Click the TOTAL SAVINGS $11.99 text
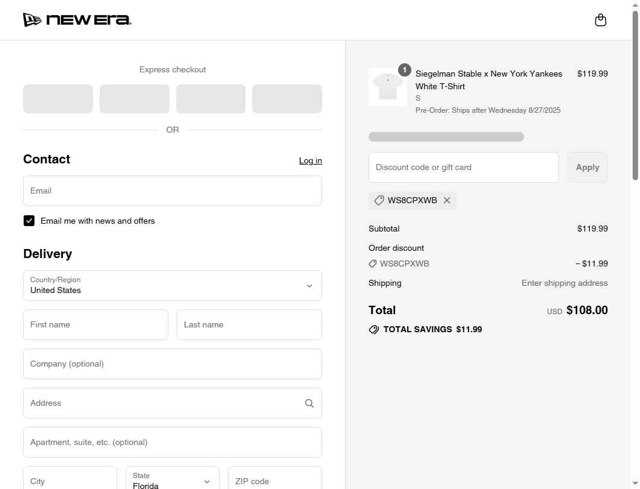Screen dimensions: 640x489 pos(433,329)
